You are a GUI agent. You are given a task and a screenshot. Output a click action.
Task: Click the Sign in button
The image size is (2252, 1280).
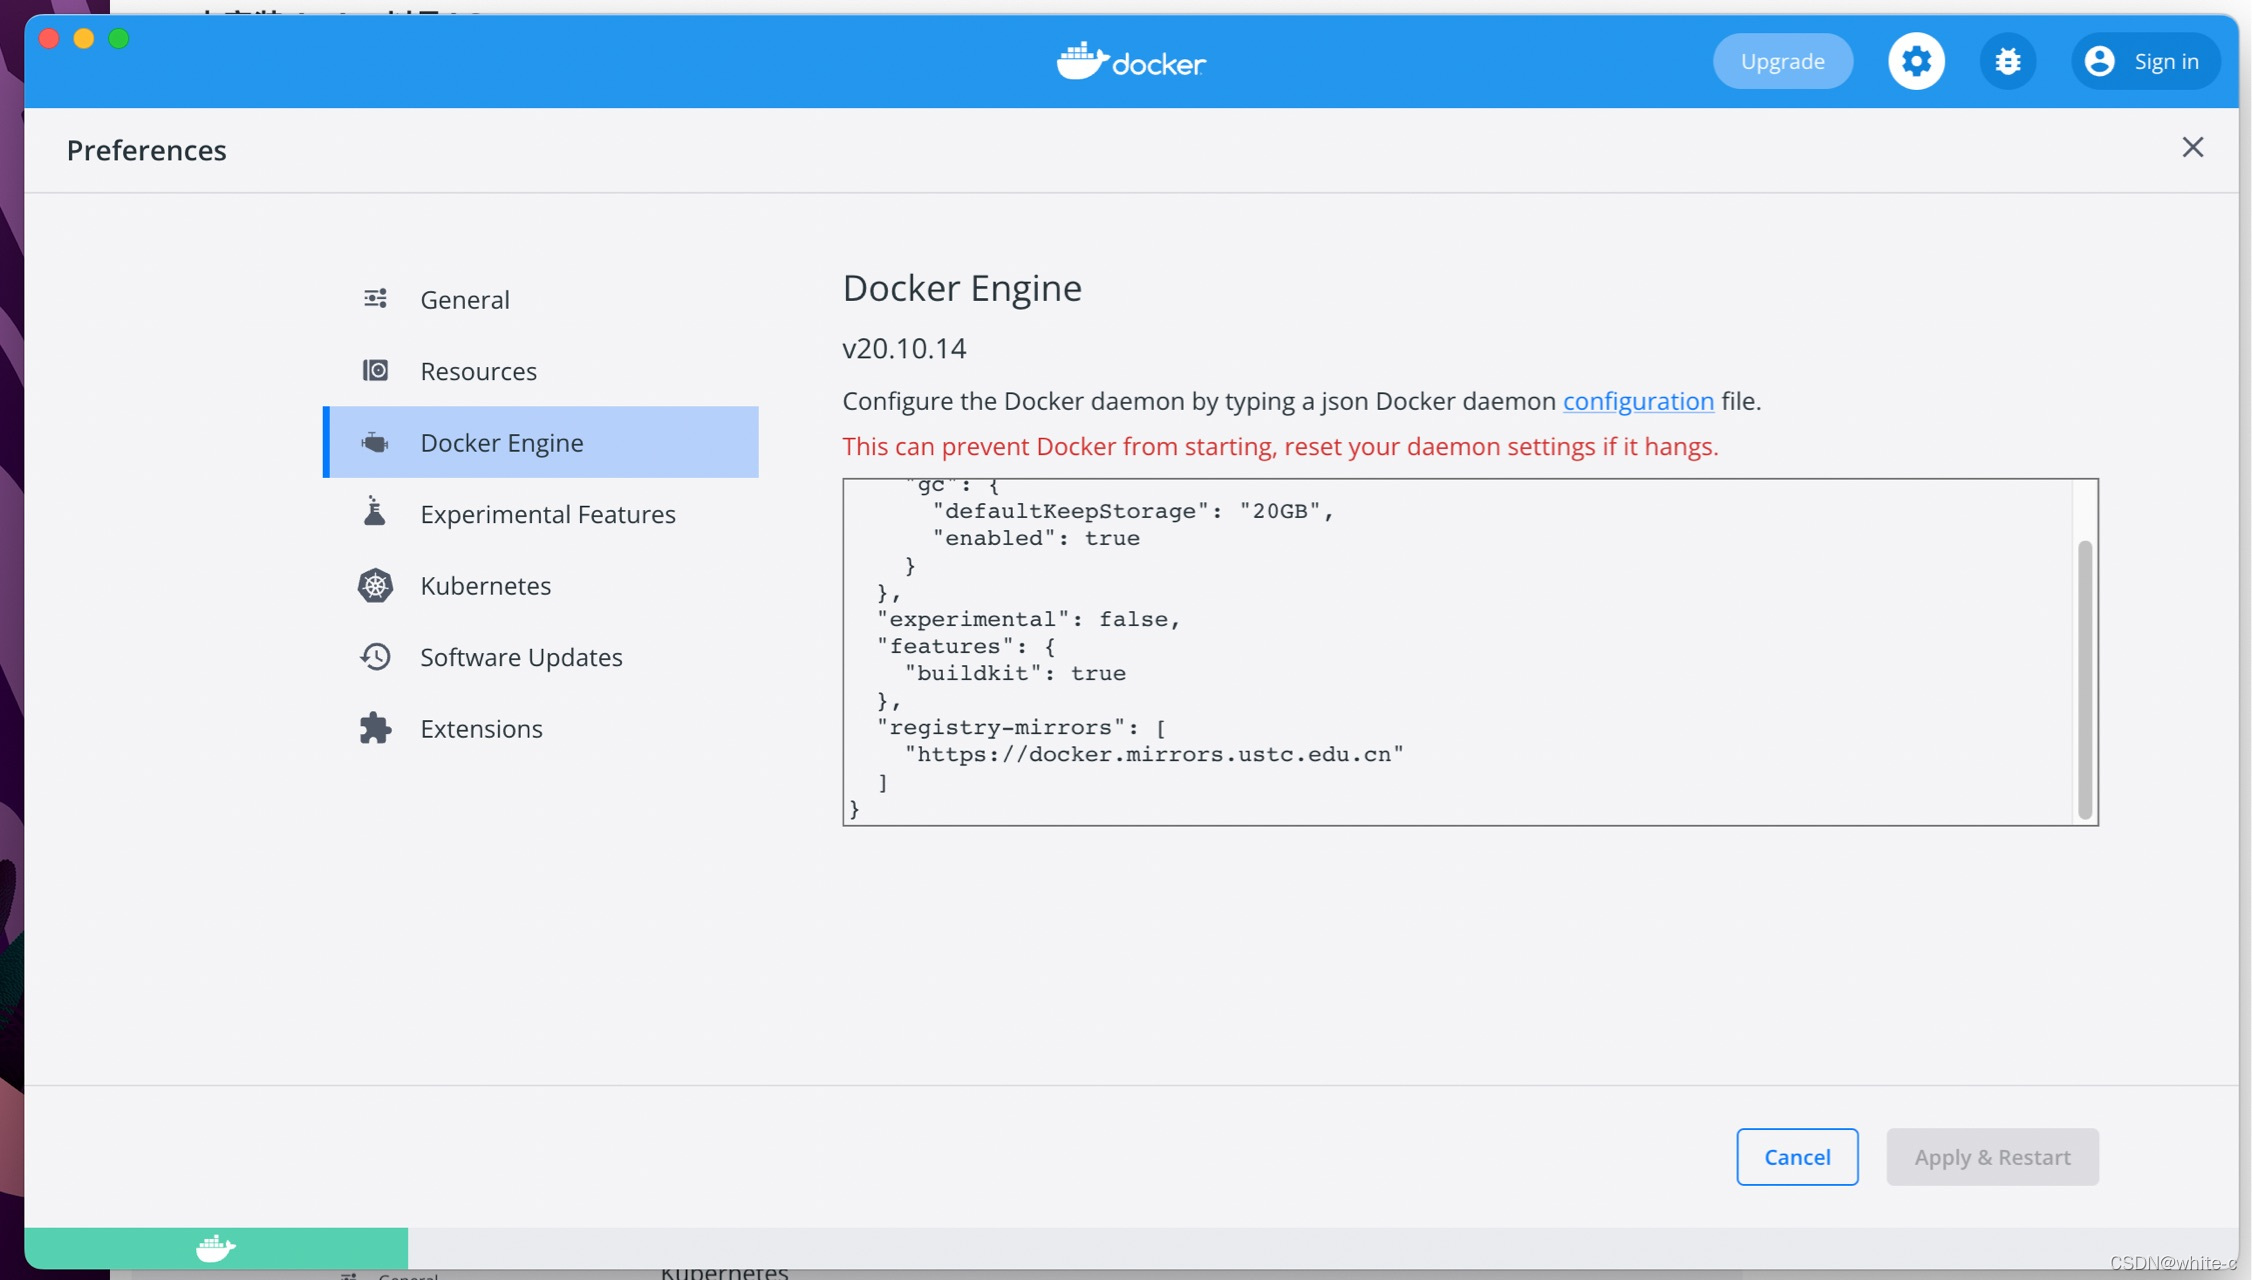coord(2144,61)
